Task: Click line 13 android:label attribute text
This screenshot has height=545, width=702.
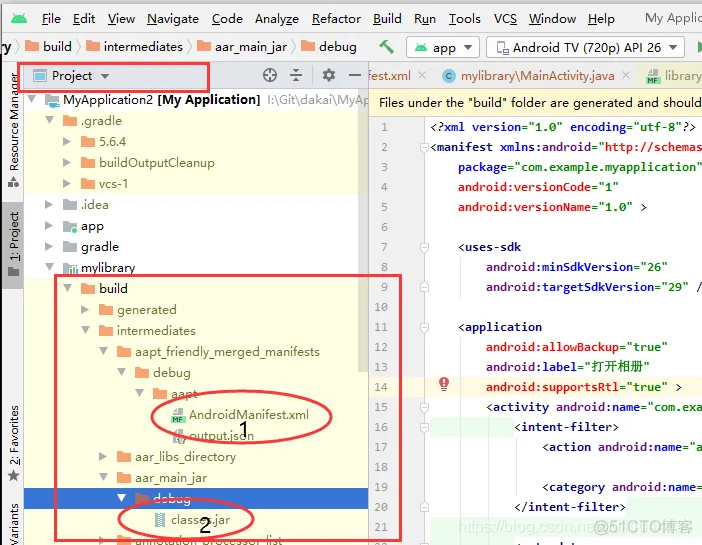Action: click(568, 367)
